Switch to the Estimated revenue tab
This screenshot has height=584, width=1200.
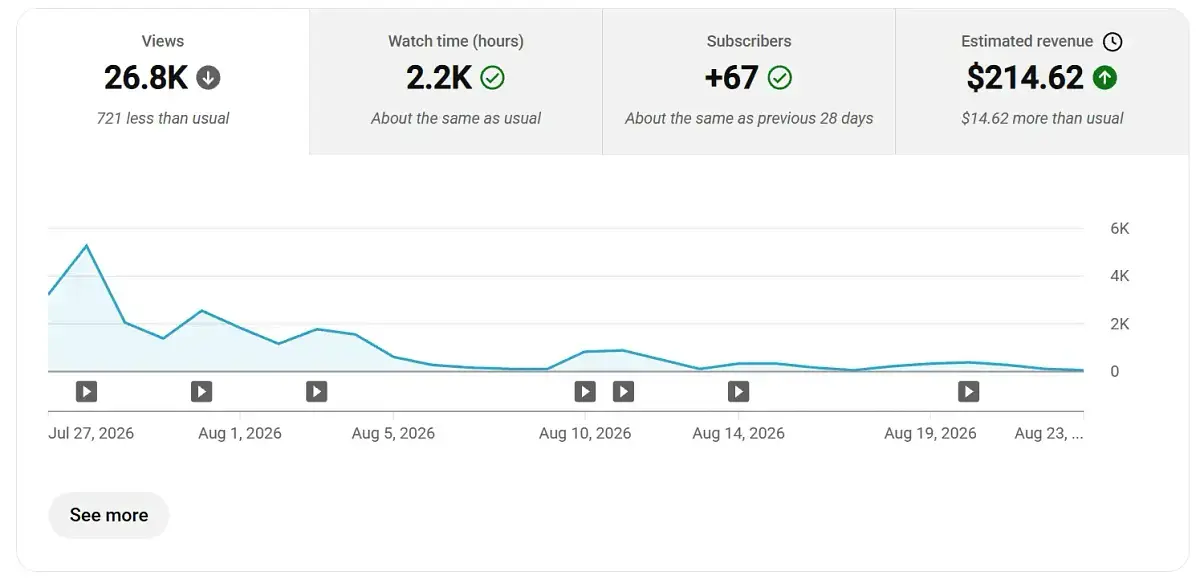pyautogui.click(x=1042, y=82)
